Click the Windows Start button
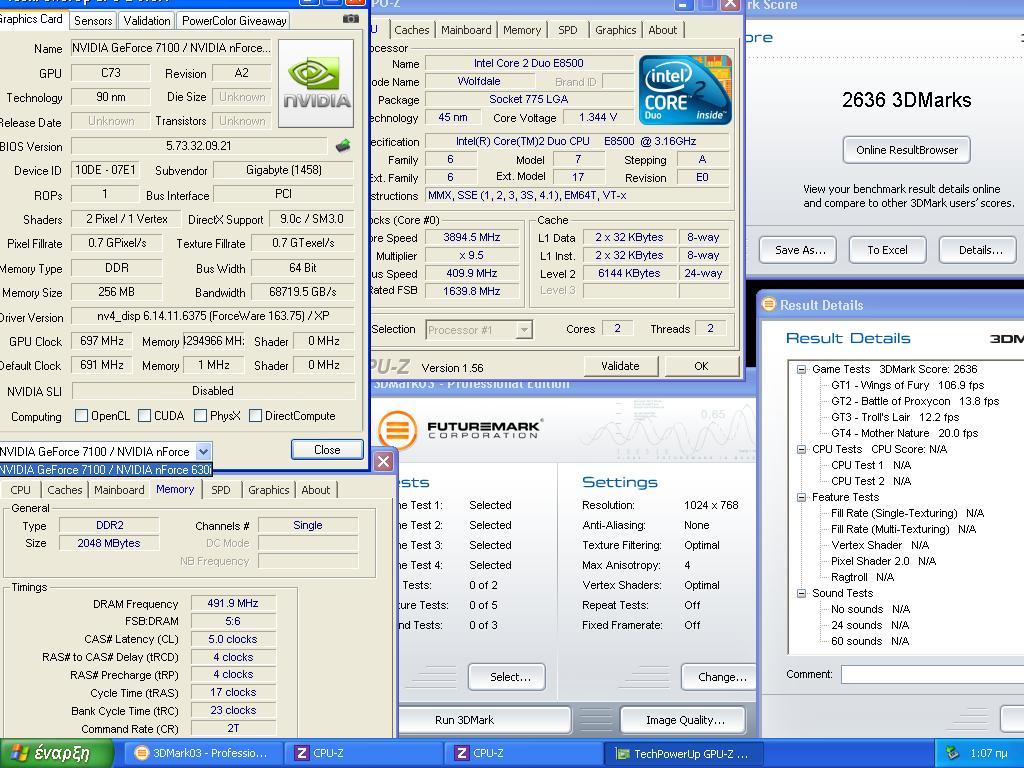The width and height of the screenshot is (1024, 768). pos(57,754)
